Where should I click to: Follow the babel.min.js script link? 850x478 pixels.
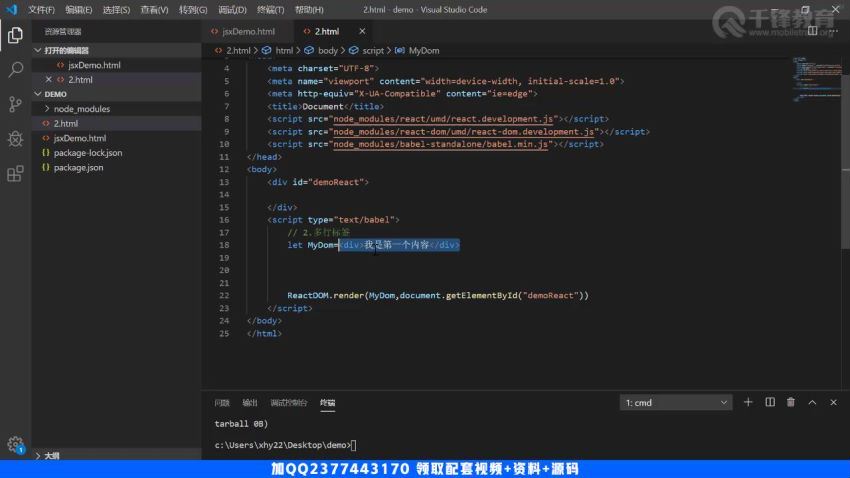440,144
